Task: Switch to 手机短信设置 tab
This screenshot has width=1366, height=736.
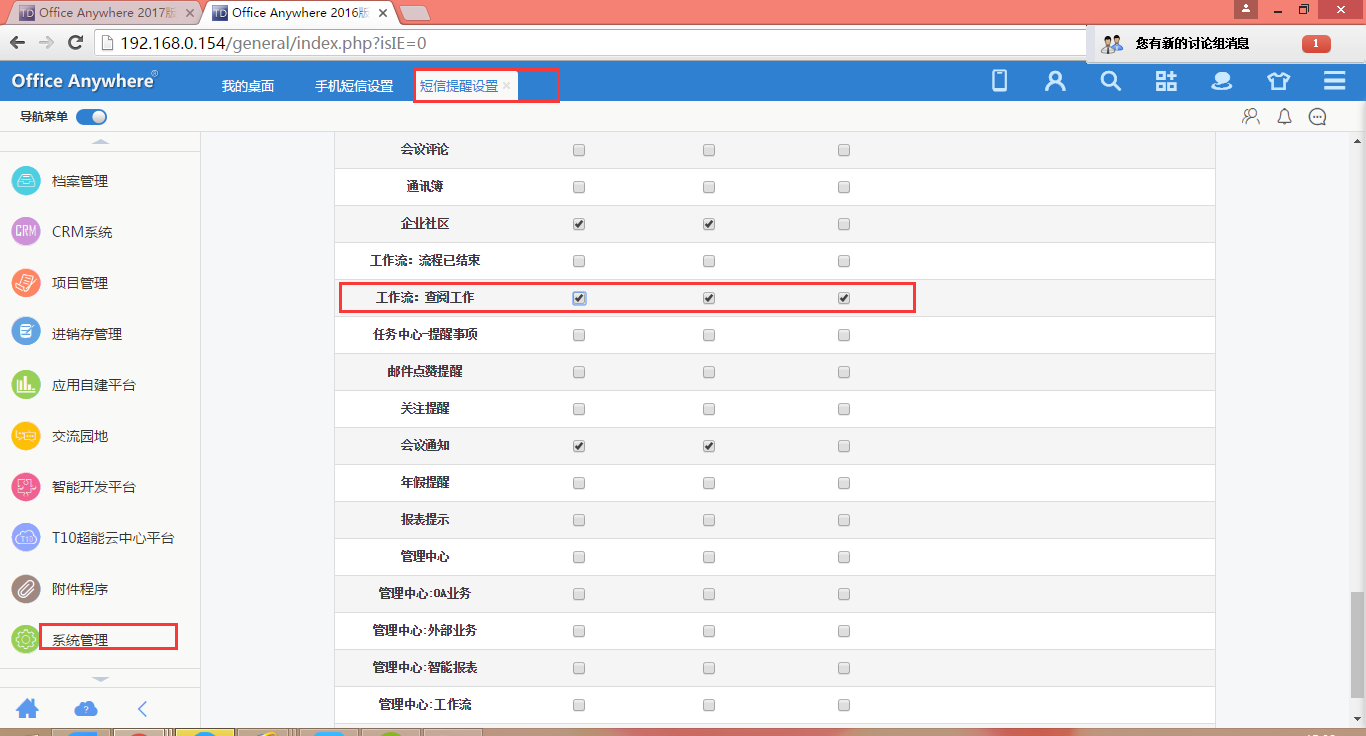Action: tap(354, 86)
